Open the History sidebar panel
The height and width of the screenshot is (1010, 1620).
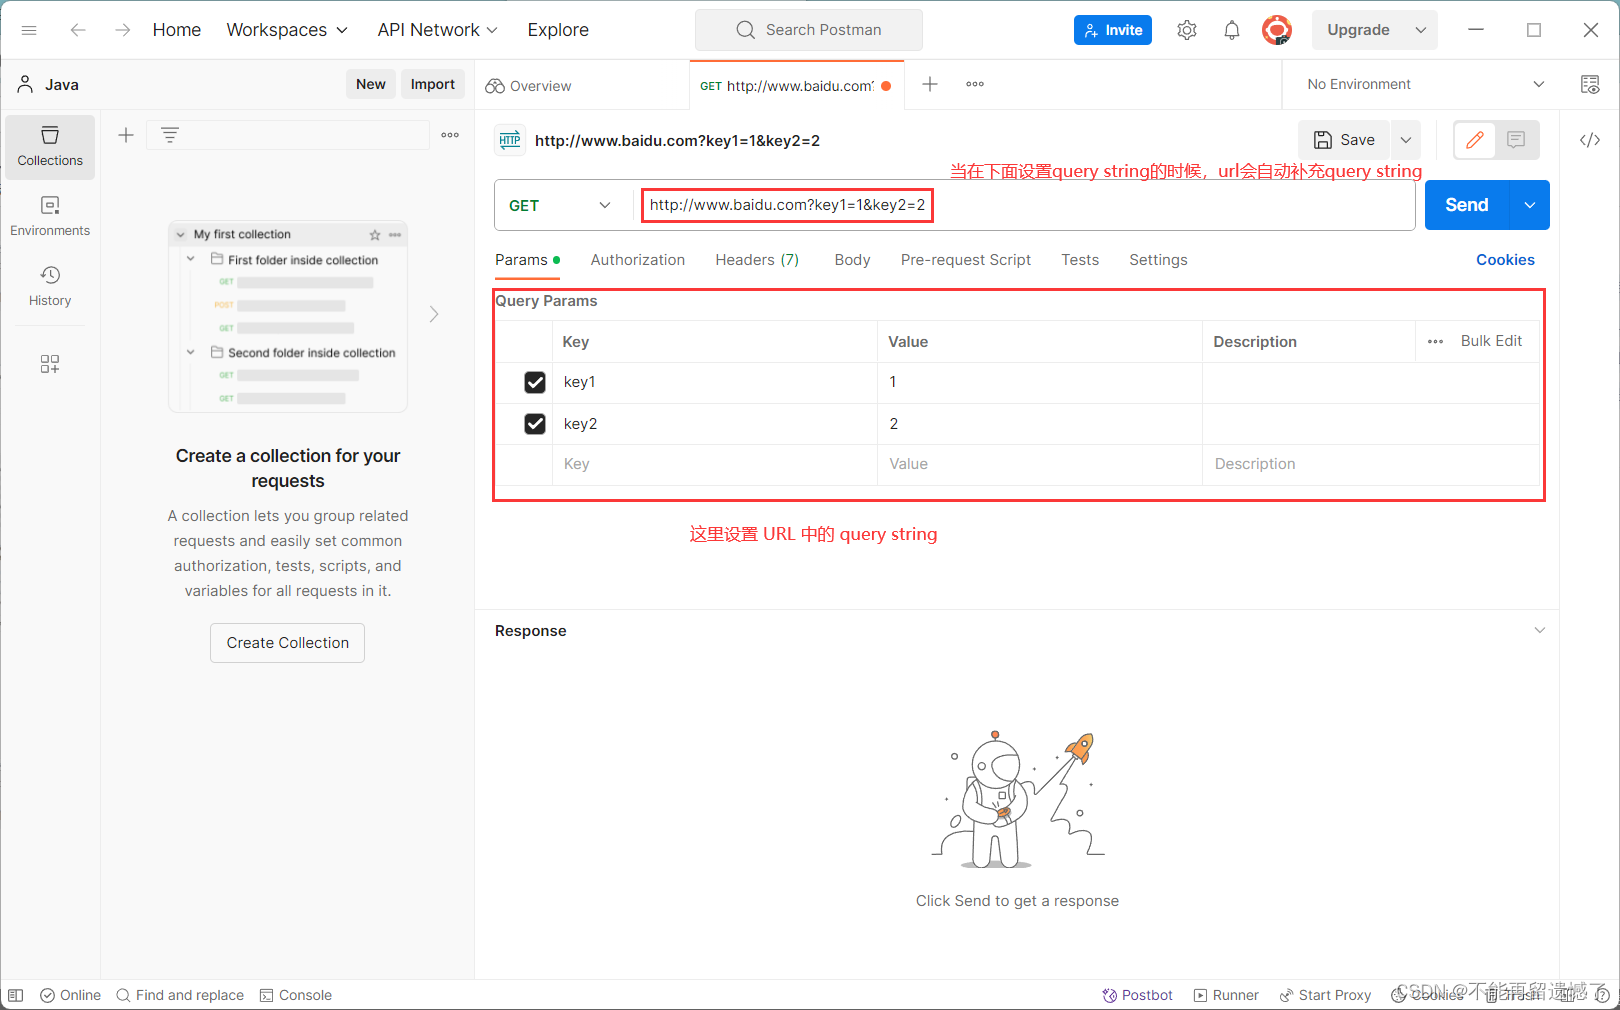pos(50,287)
